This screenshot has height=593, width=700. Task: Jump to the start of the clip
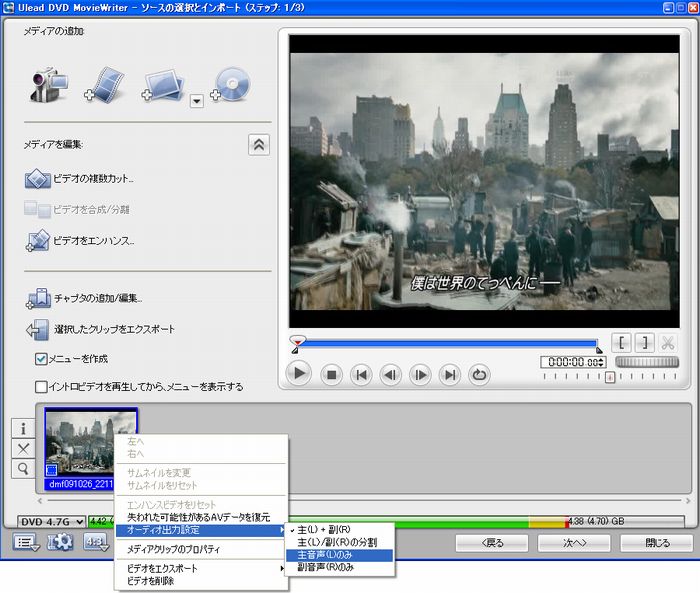[361, 374]
